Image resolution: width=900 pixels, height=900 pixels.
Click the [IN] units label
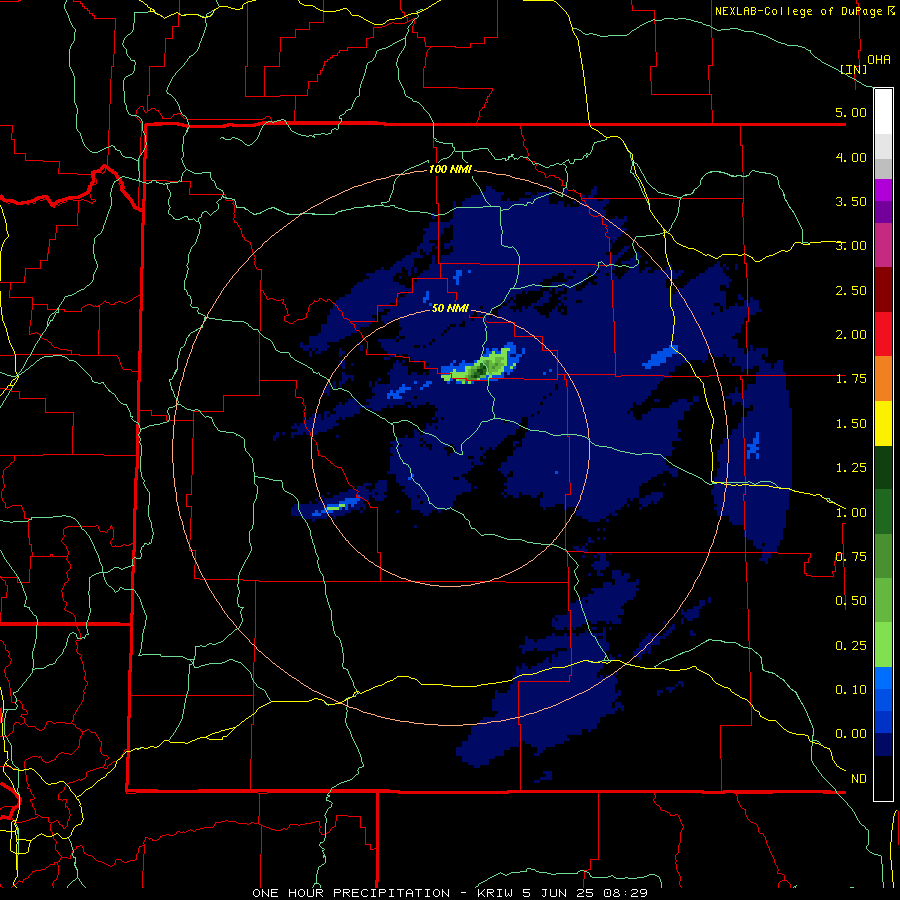click(x=854, y=69)
